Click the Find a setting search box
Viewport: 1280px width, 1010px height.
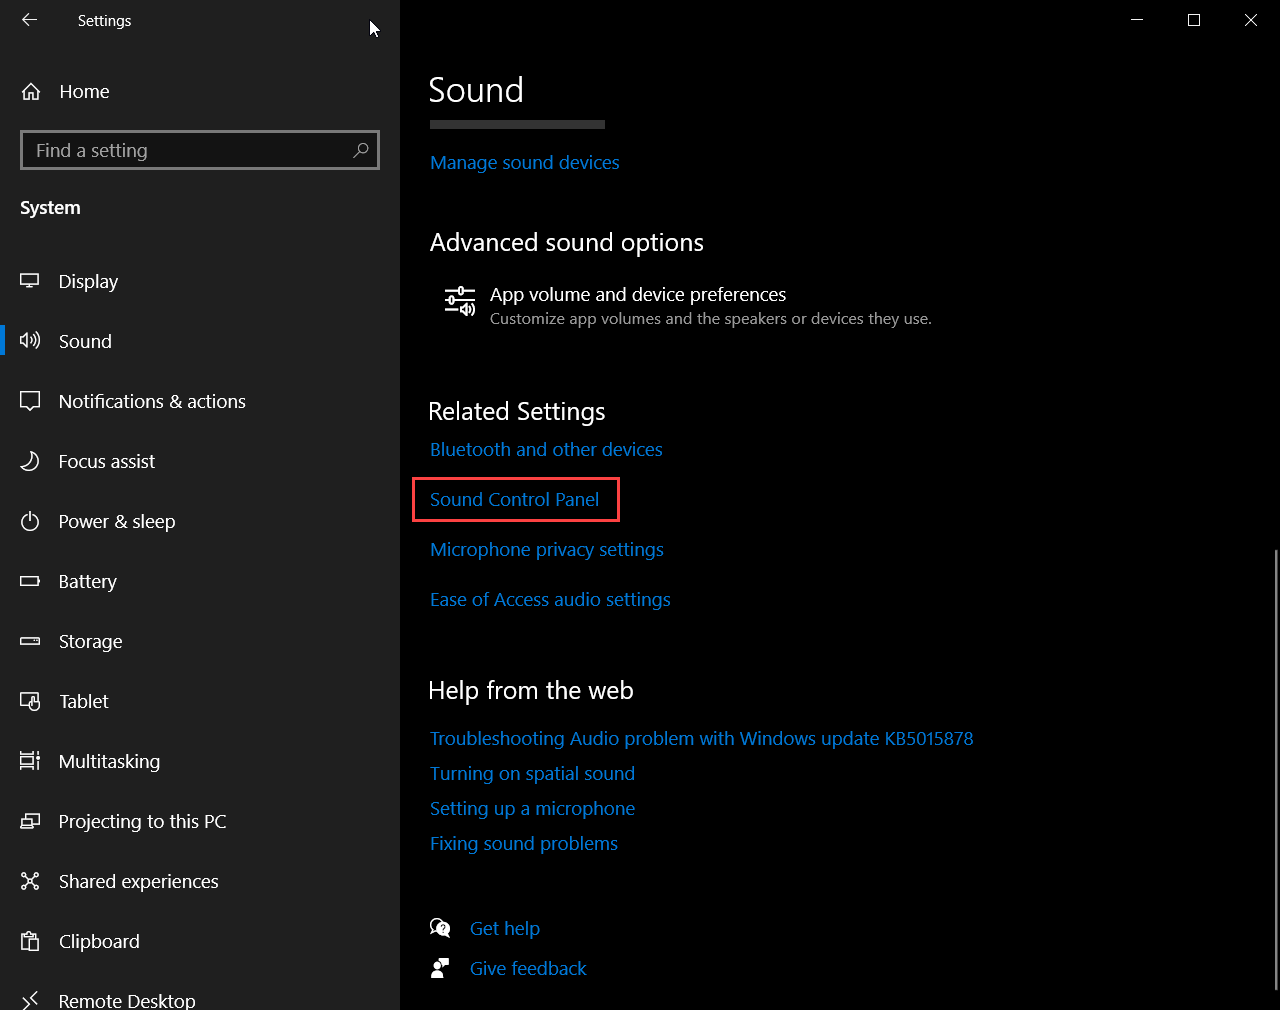click(x=190, y=150)
